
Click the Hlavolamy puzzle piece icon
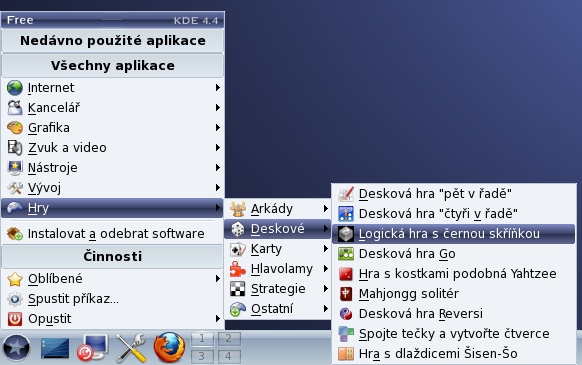[238, 269]
